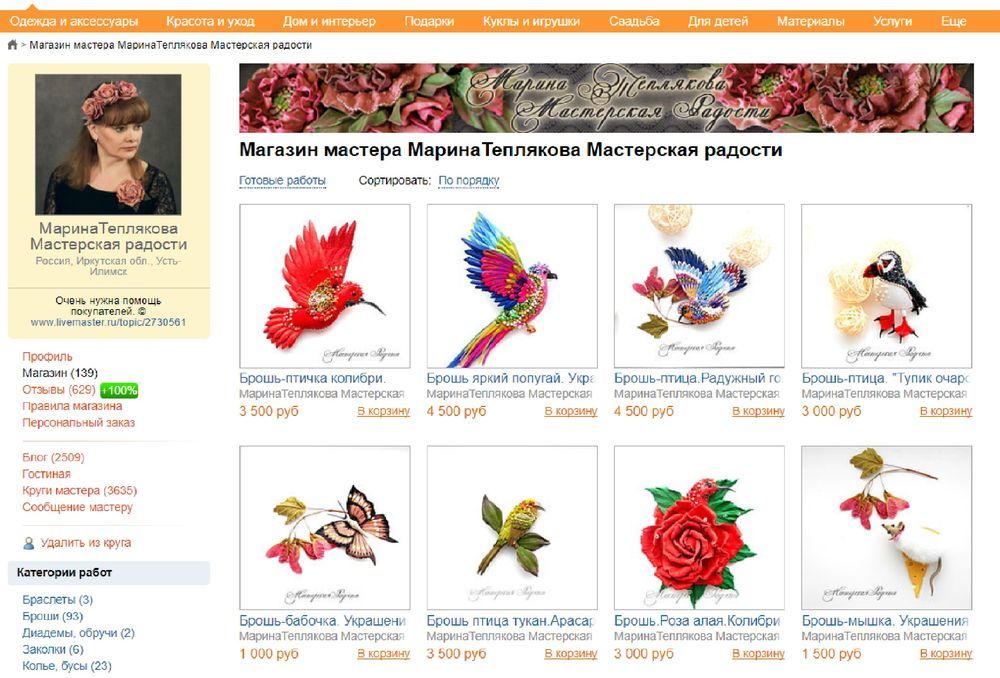Screen dimensions: 1000x678
Task: Open the butterfly brooch image
Action: [x=325, y=527]
